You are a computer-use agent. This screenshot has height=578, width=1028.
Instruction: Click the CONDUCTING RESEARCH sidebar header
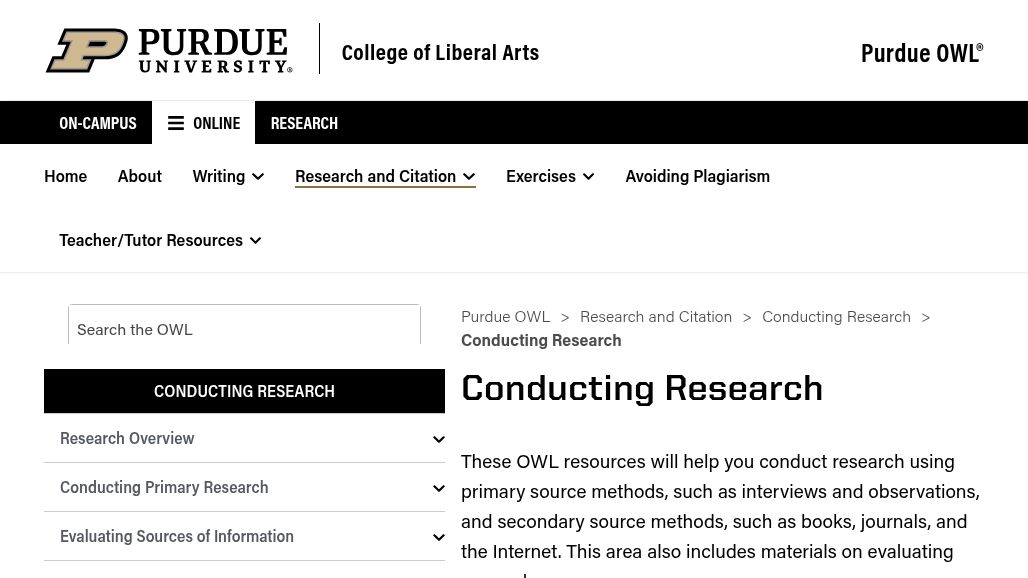[x=244, y=390]
